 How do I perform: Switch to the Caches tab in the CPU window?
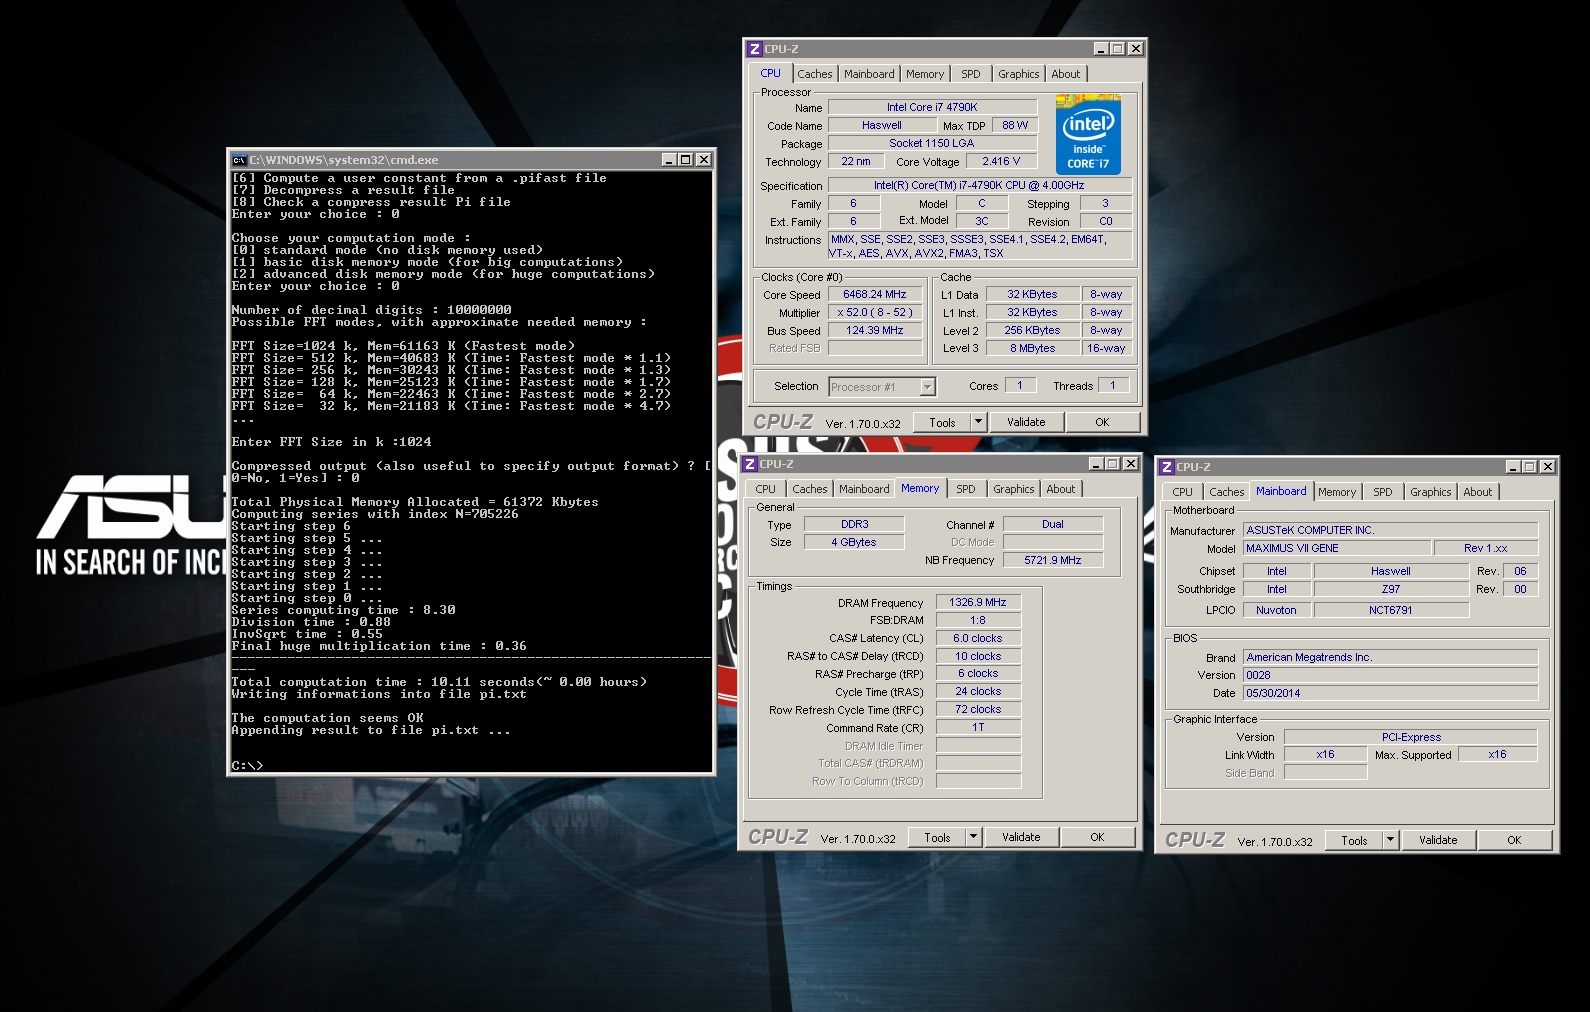point(814,74)
